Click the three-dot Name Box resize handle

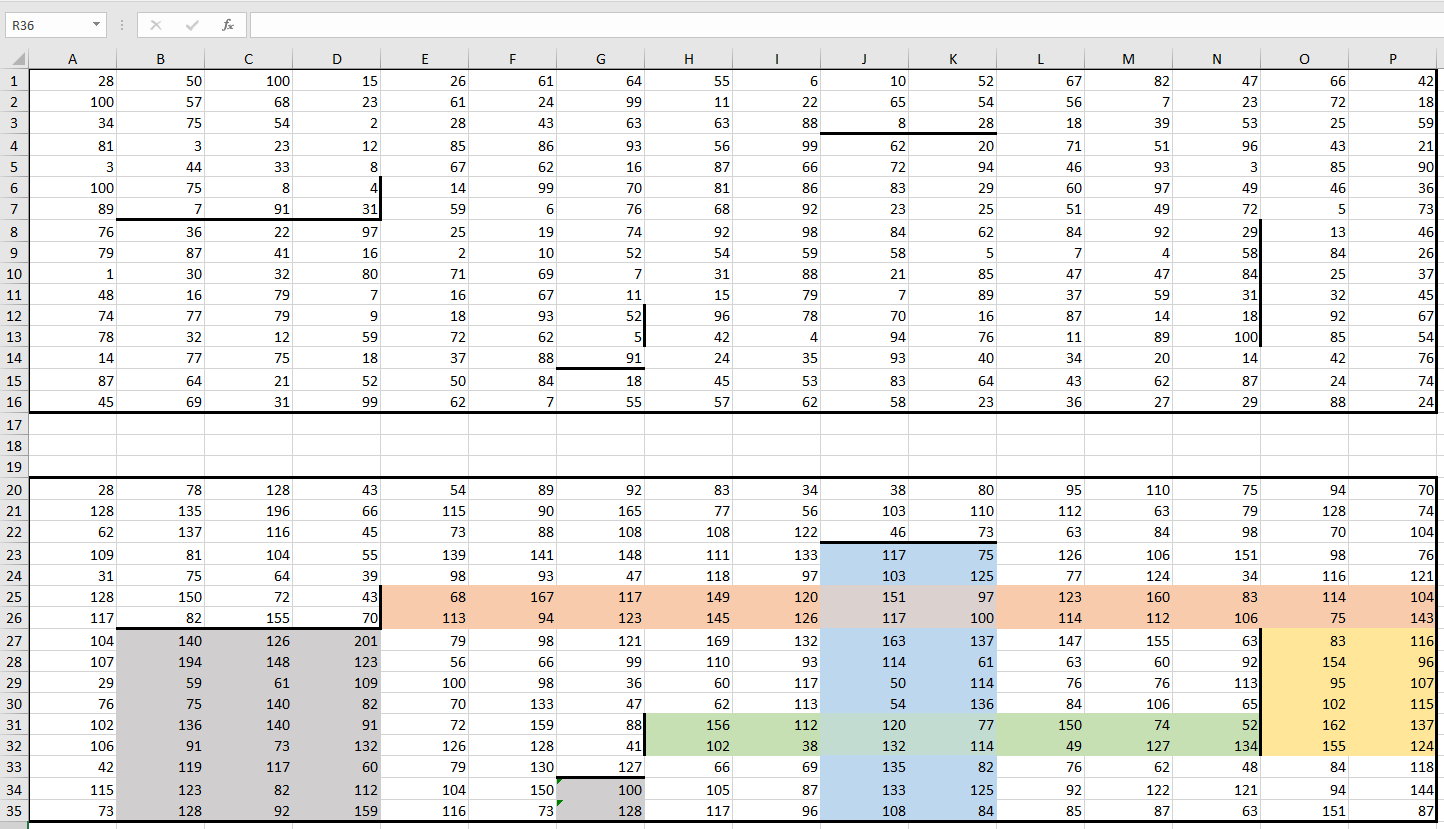click(x=121, y=25)
